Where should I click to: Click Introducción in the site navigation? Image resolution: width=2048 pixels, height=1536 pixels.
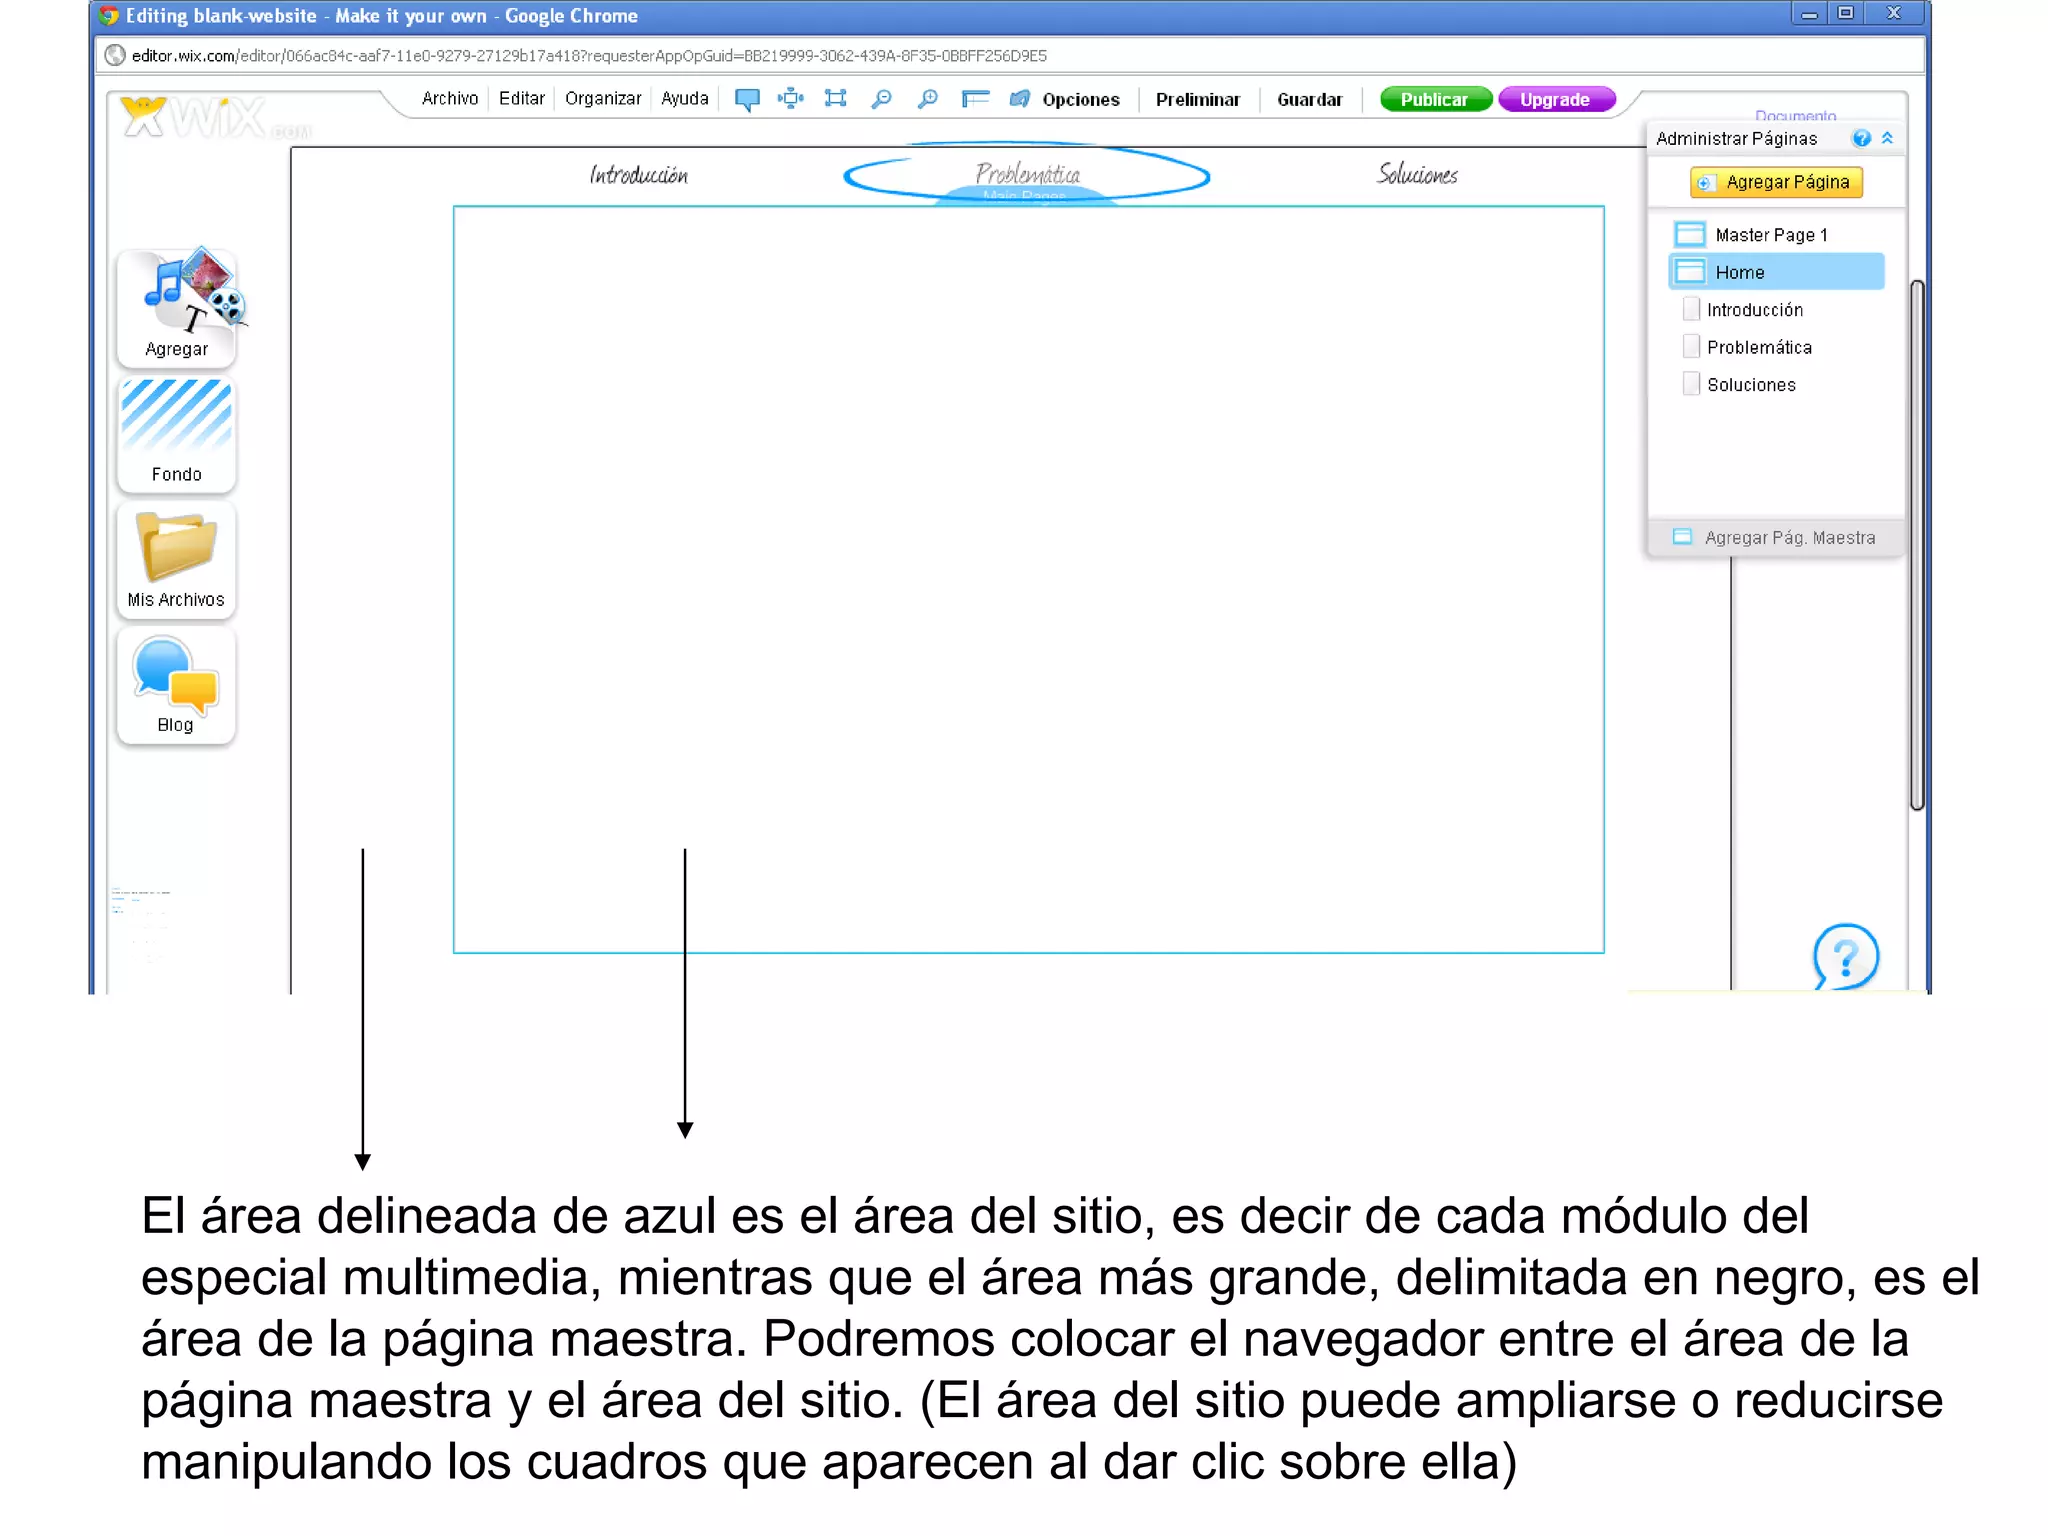638,175
